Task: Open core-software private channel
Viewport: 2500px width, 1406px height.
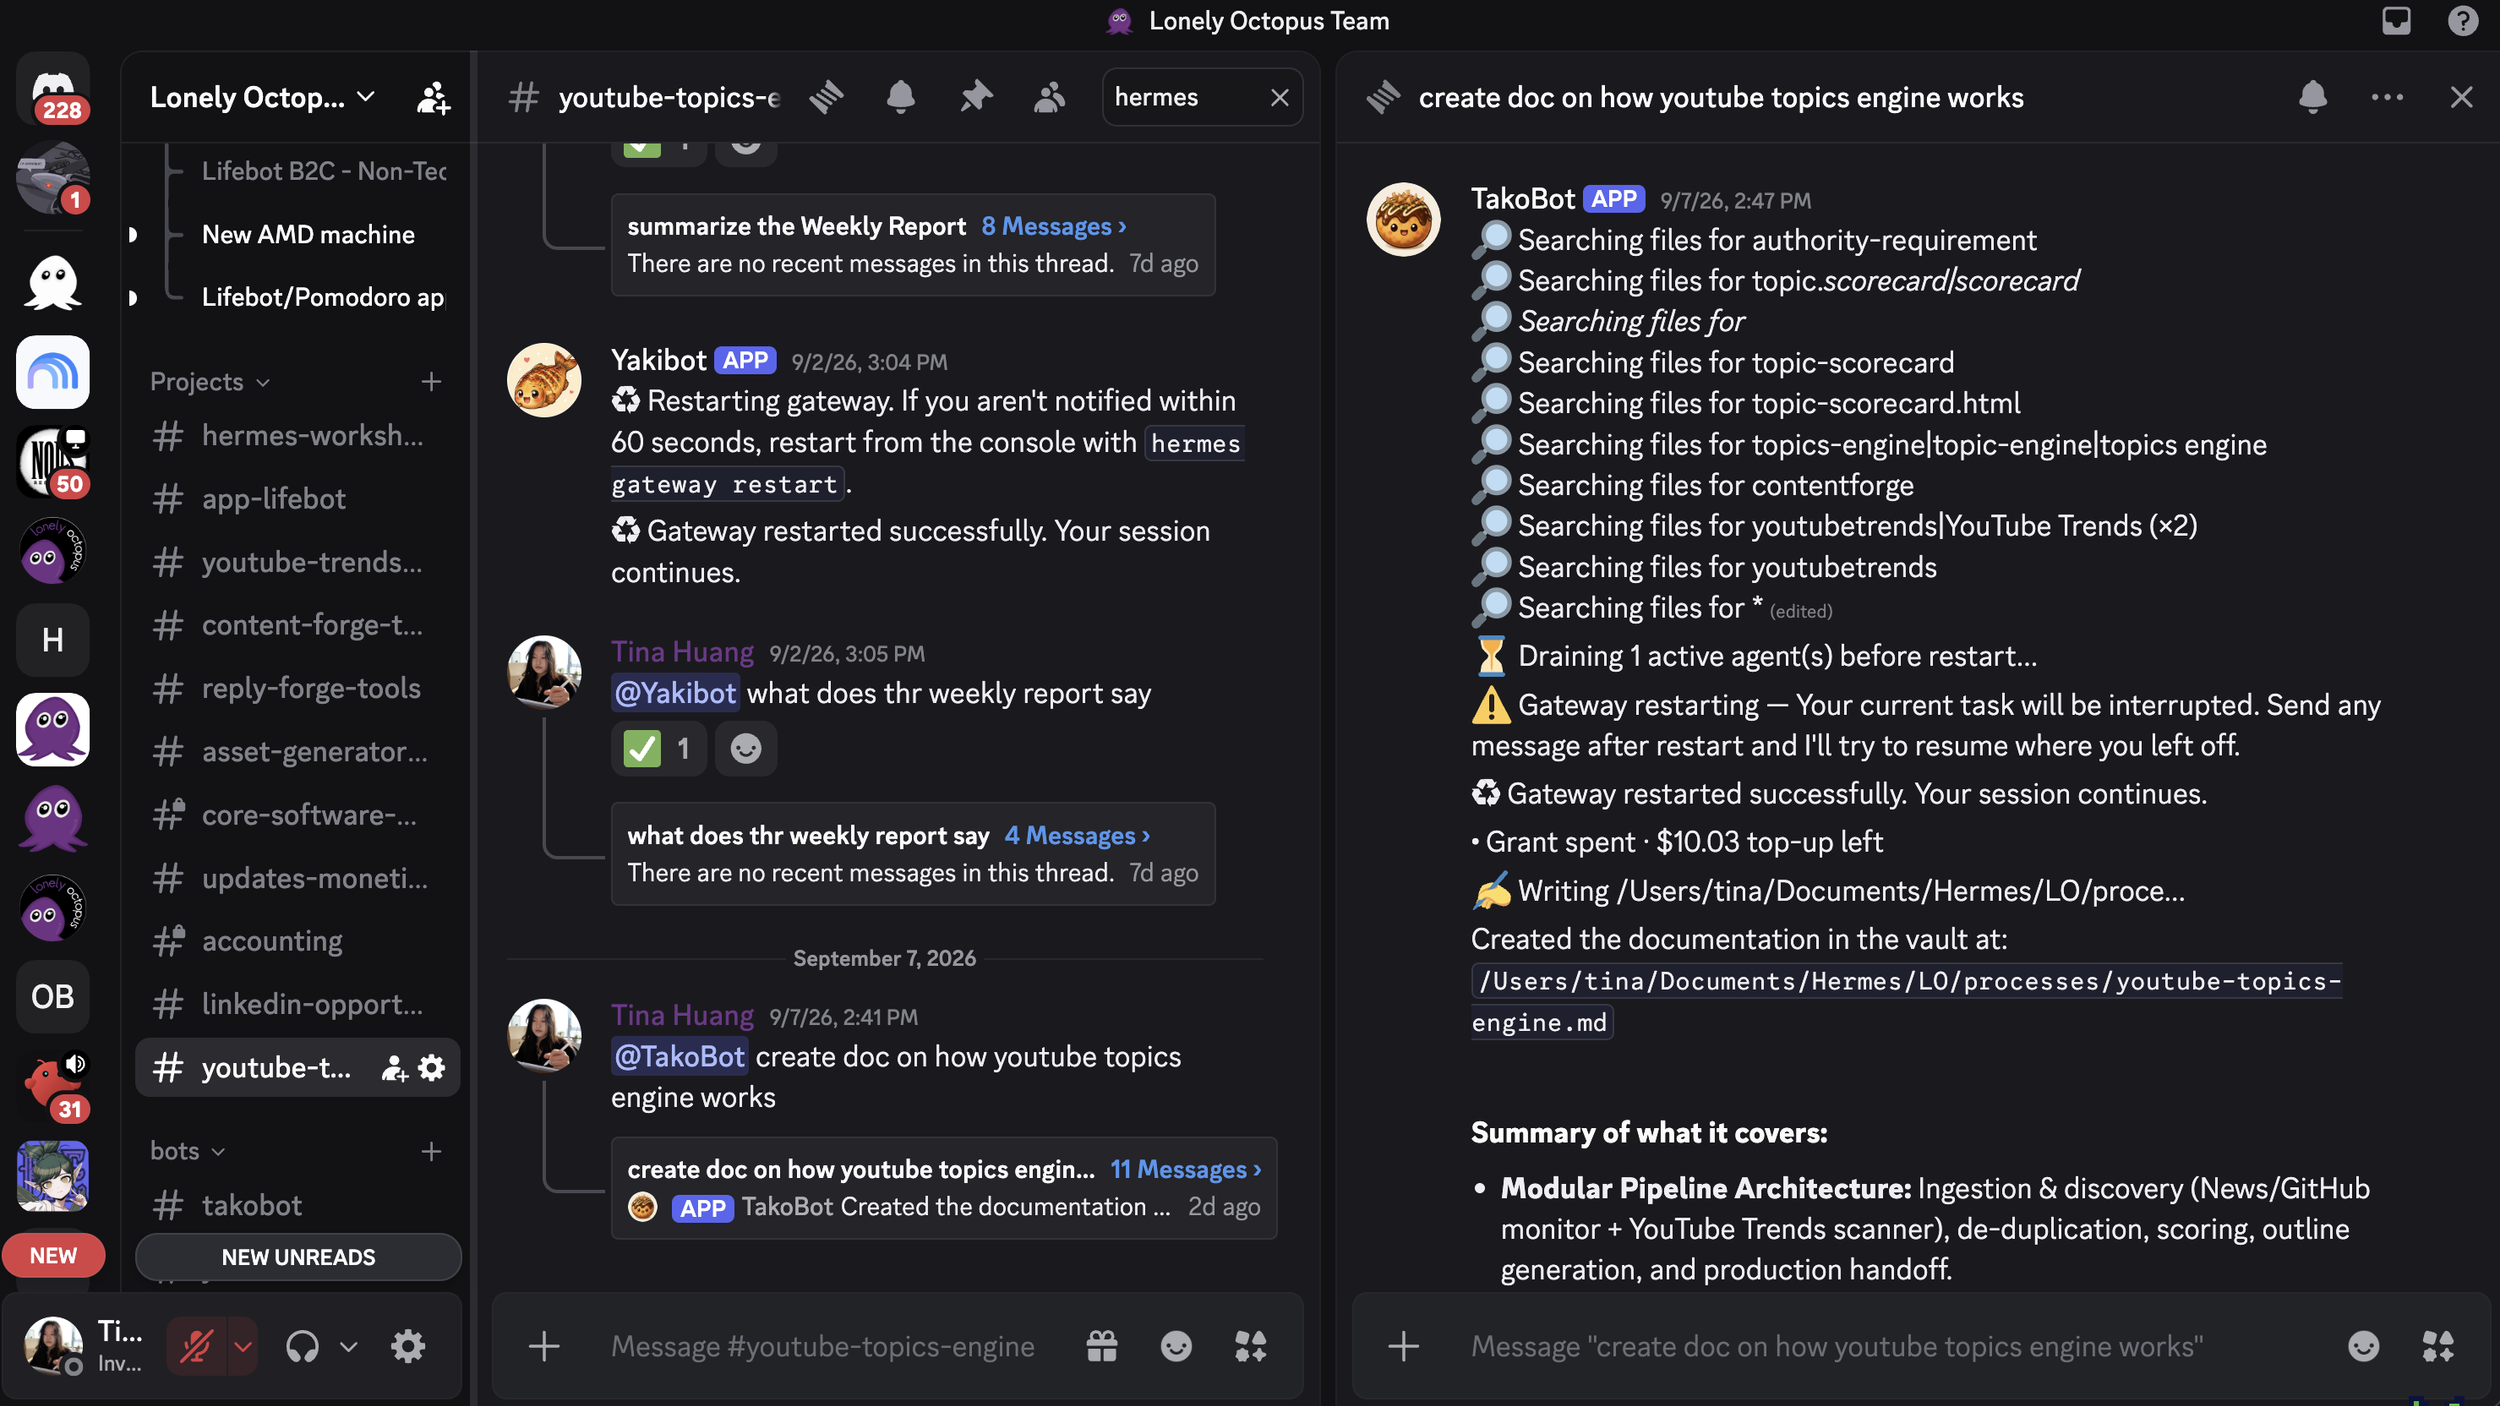Action: (x=297, y=815)
